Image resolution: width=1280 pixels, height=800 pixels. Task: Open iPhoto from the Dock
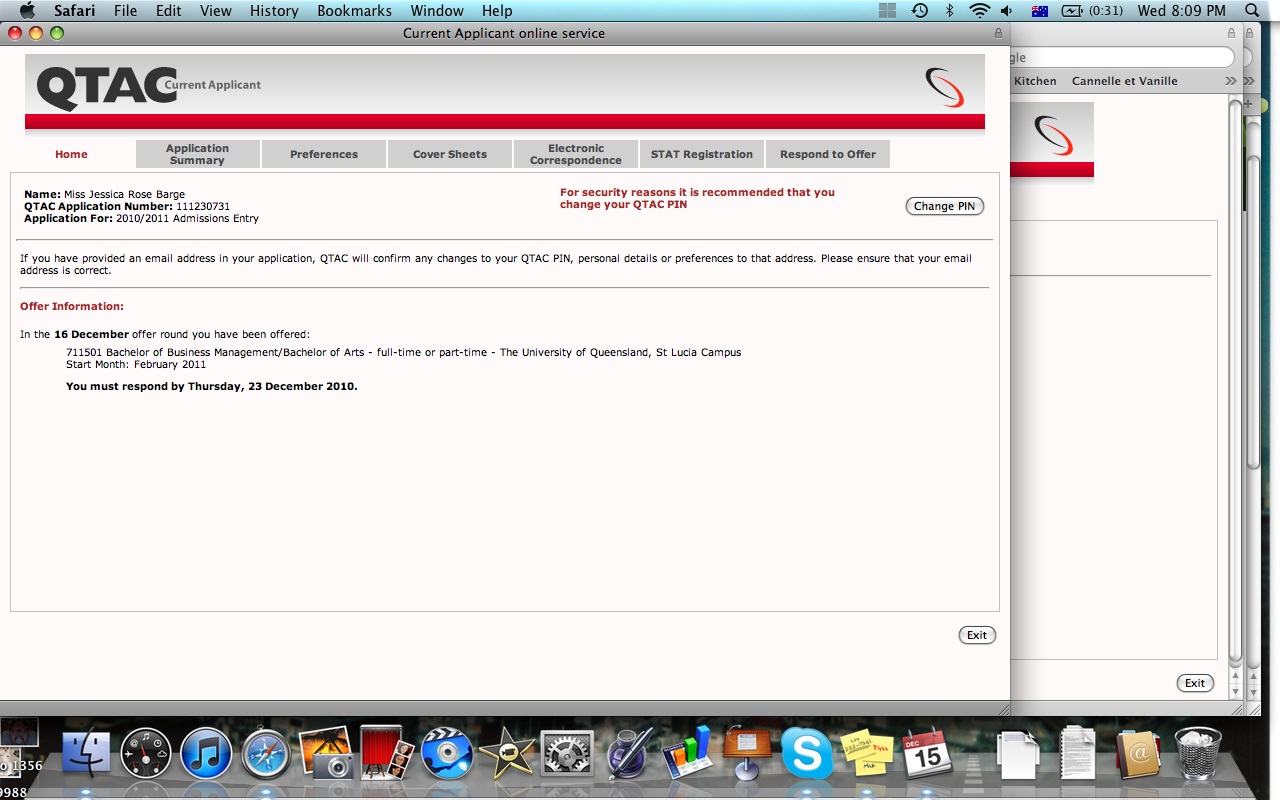(x=326, y=753)
